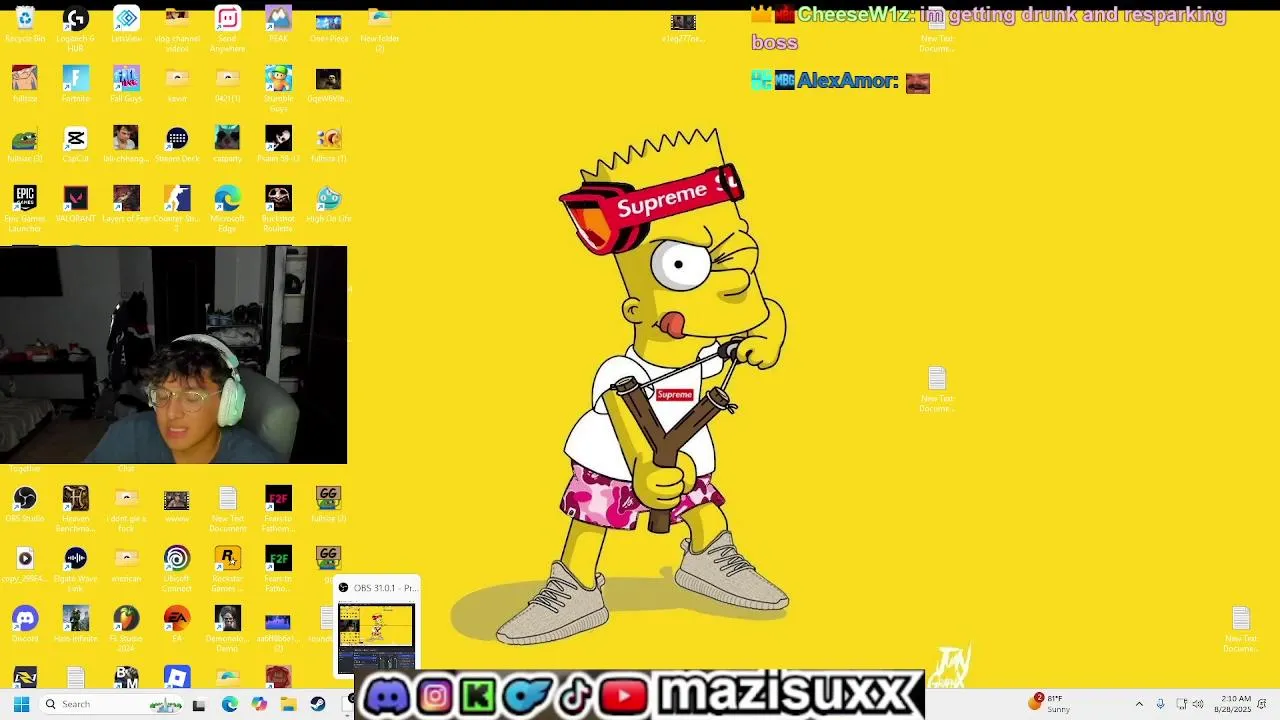This screenshot has height=720, width=1280.
Task: Select the catparty image file
Action: [227, 144]
